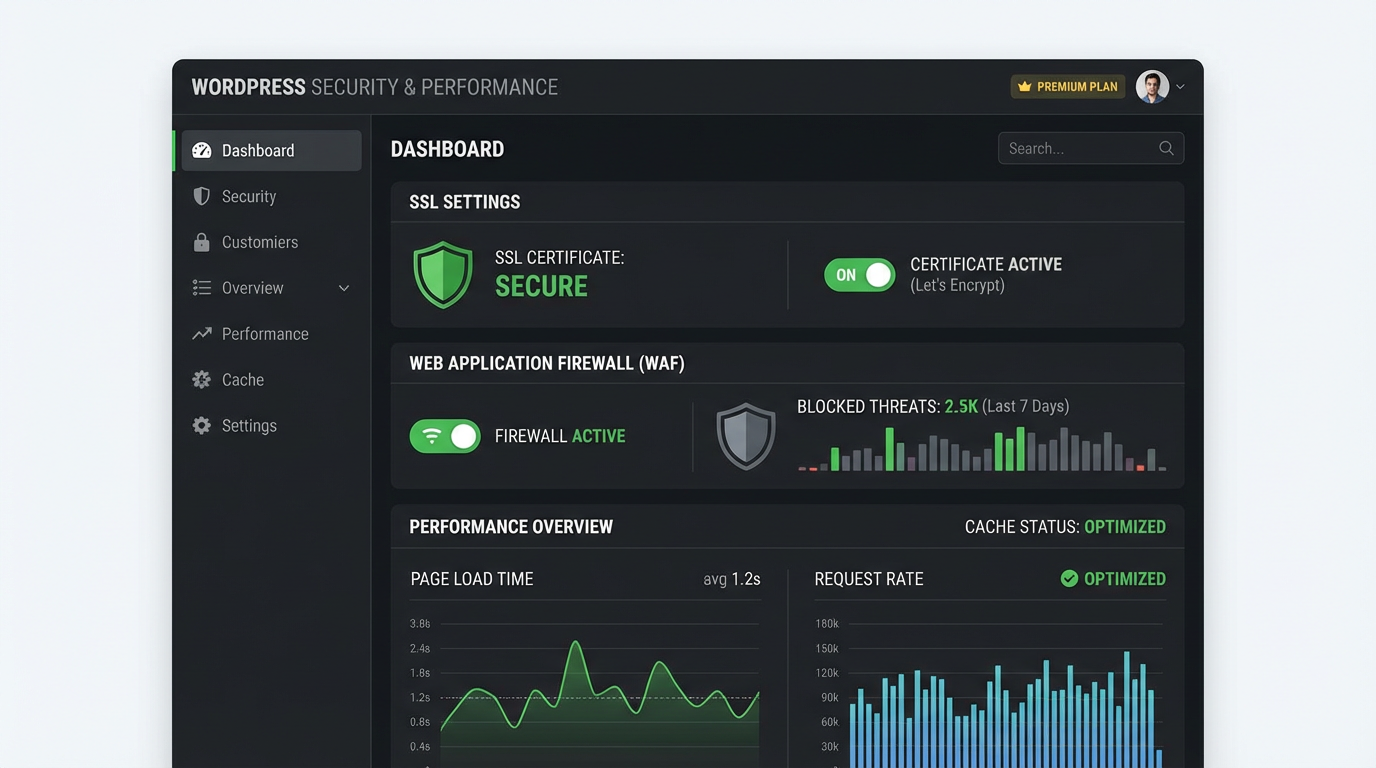Disable the Firewall Active toggle

445,436
